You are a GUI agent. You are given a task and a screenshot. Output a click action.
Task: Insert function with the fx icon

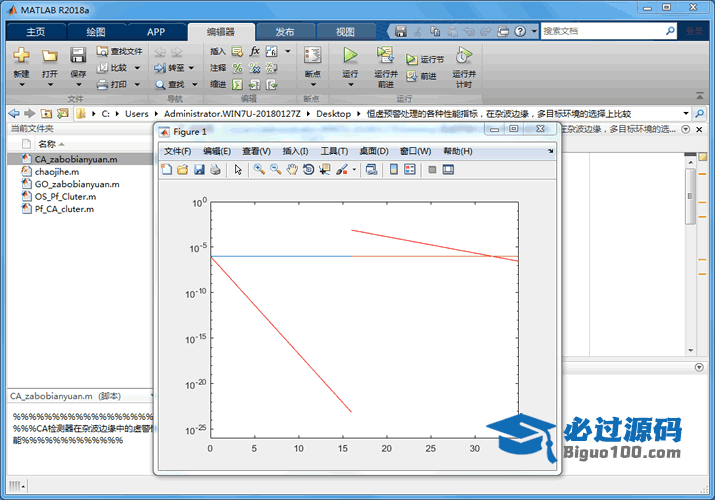(254, 51)
